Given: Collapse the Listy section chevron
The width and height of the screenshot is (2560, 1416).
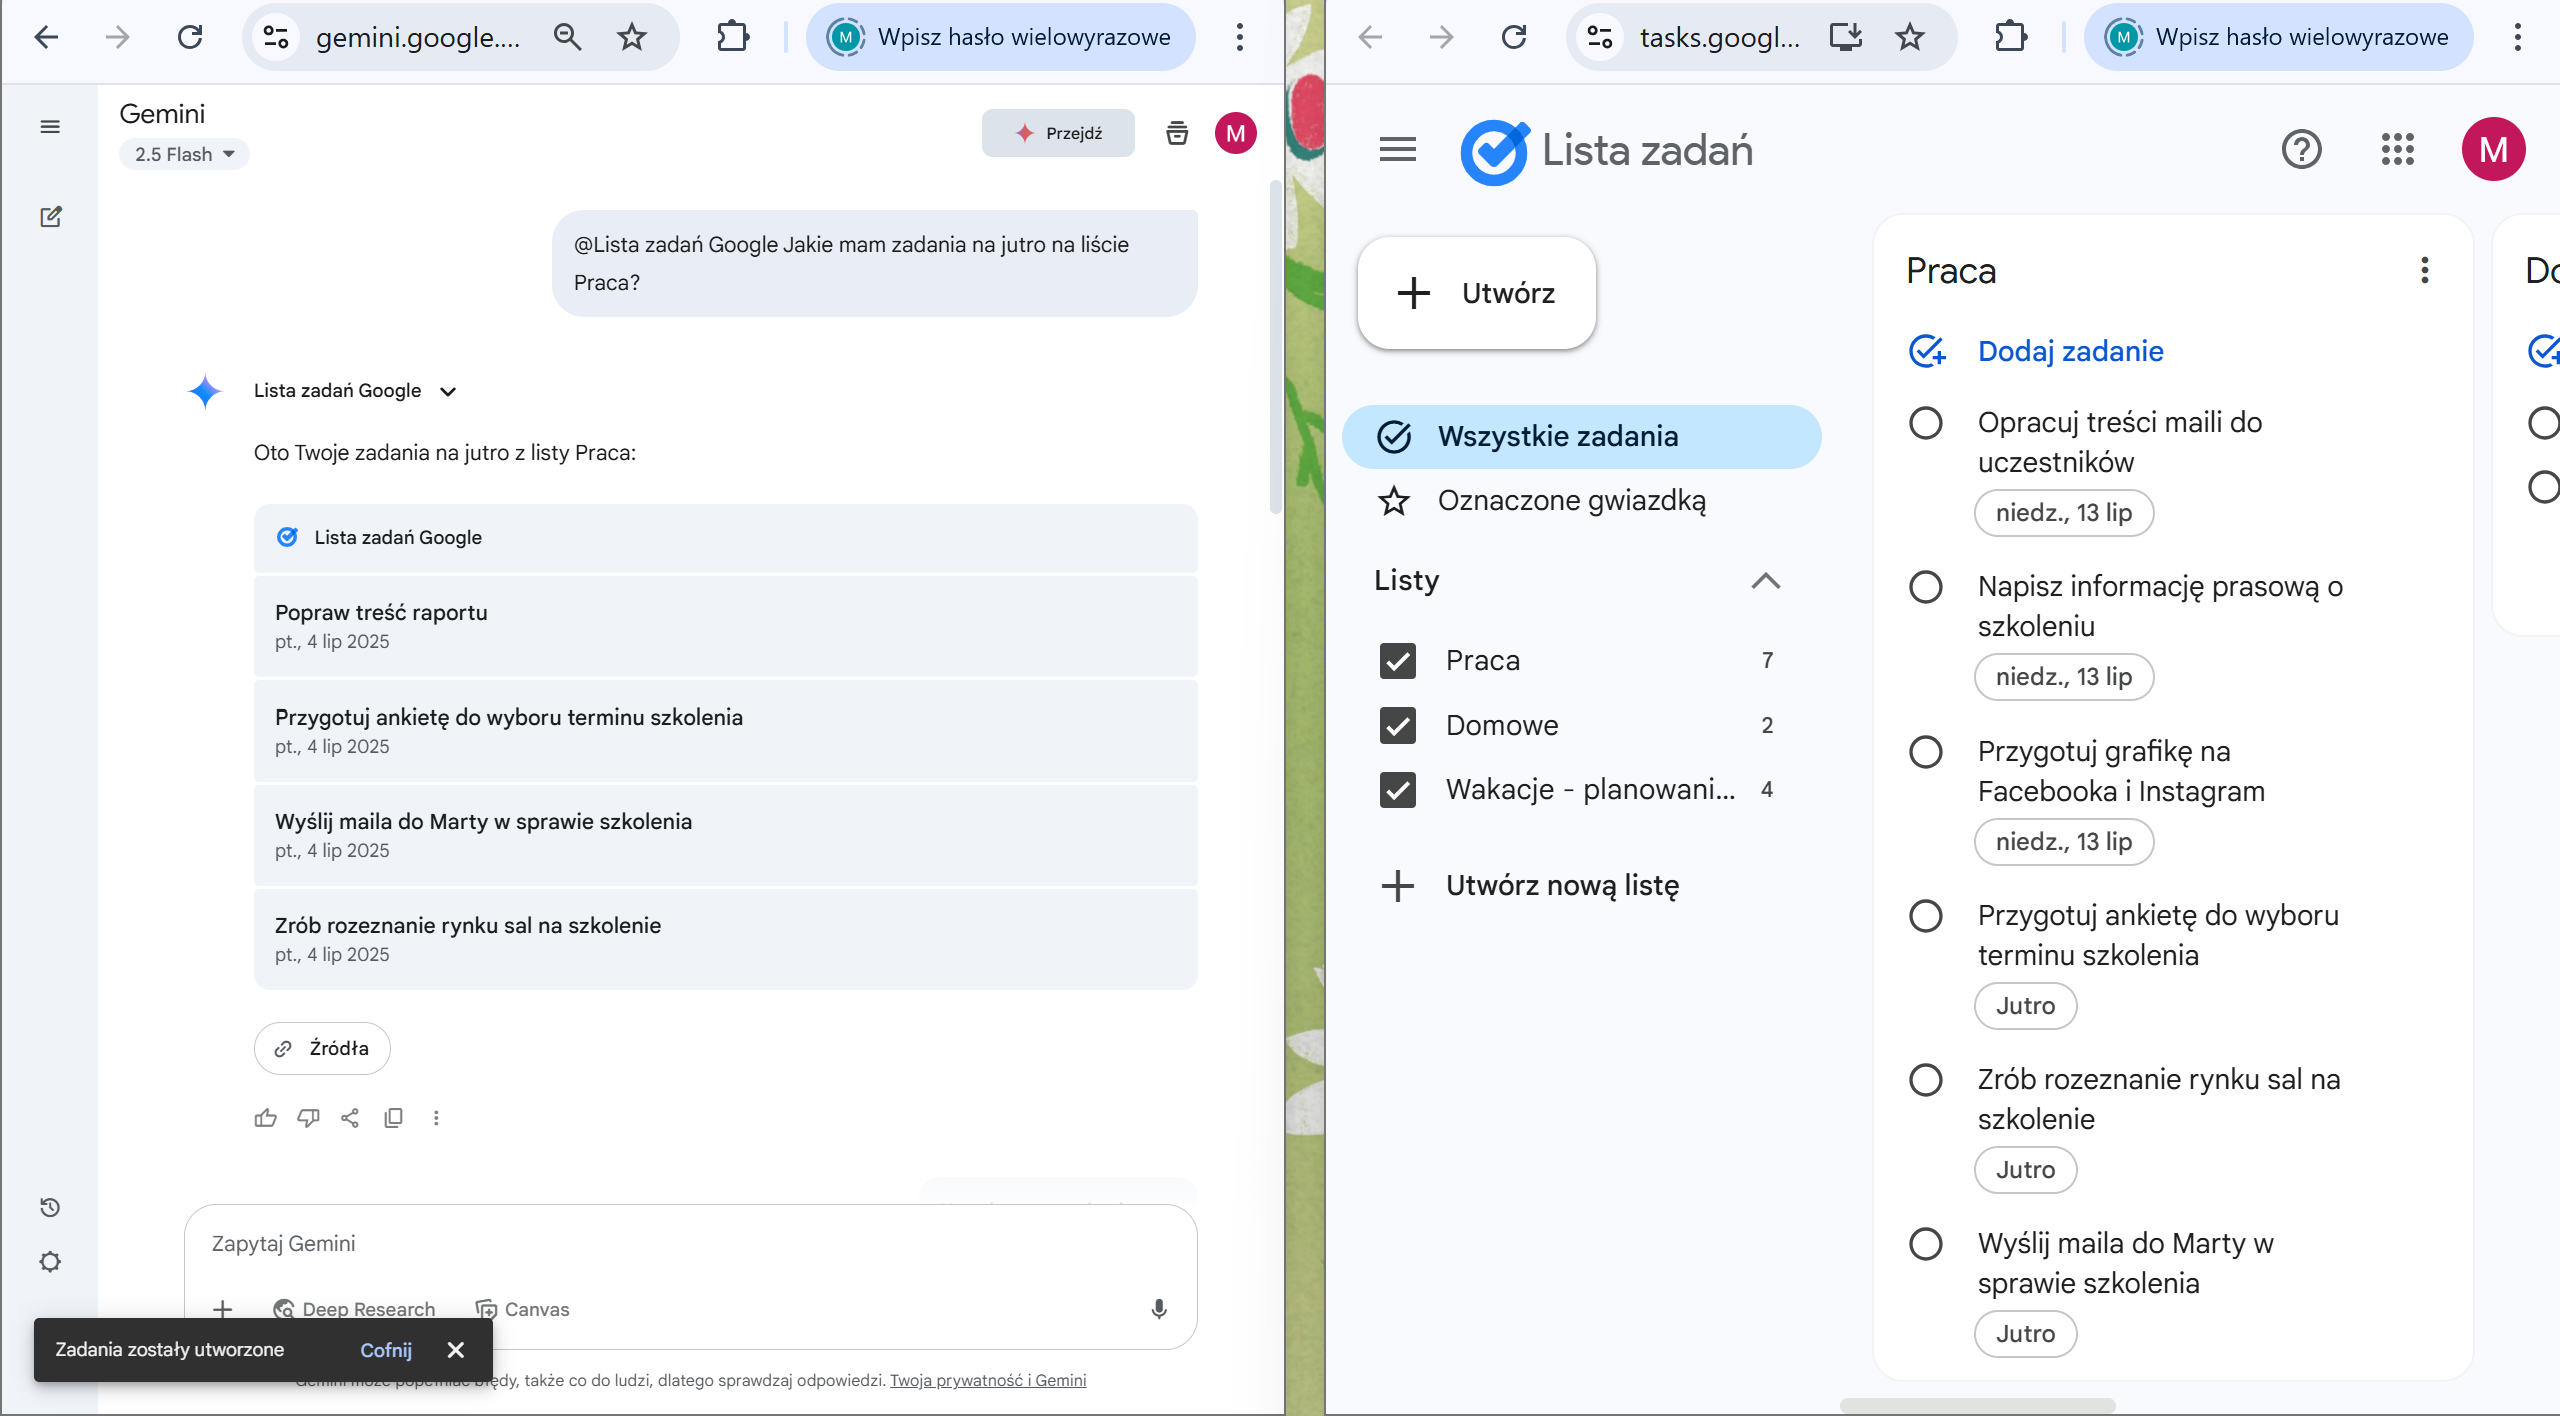Looking at the screenshot, I should coord(1766,581).
